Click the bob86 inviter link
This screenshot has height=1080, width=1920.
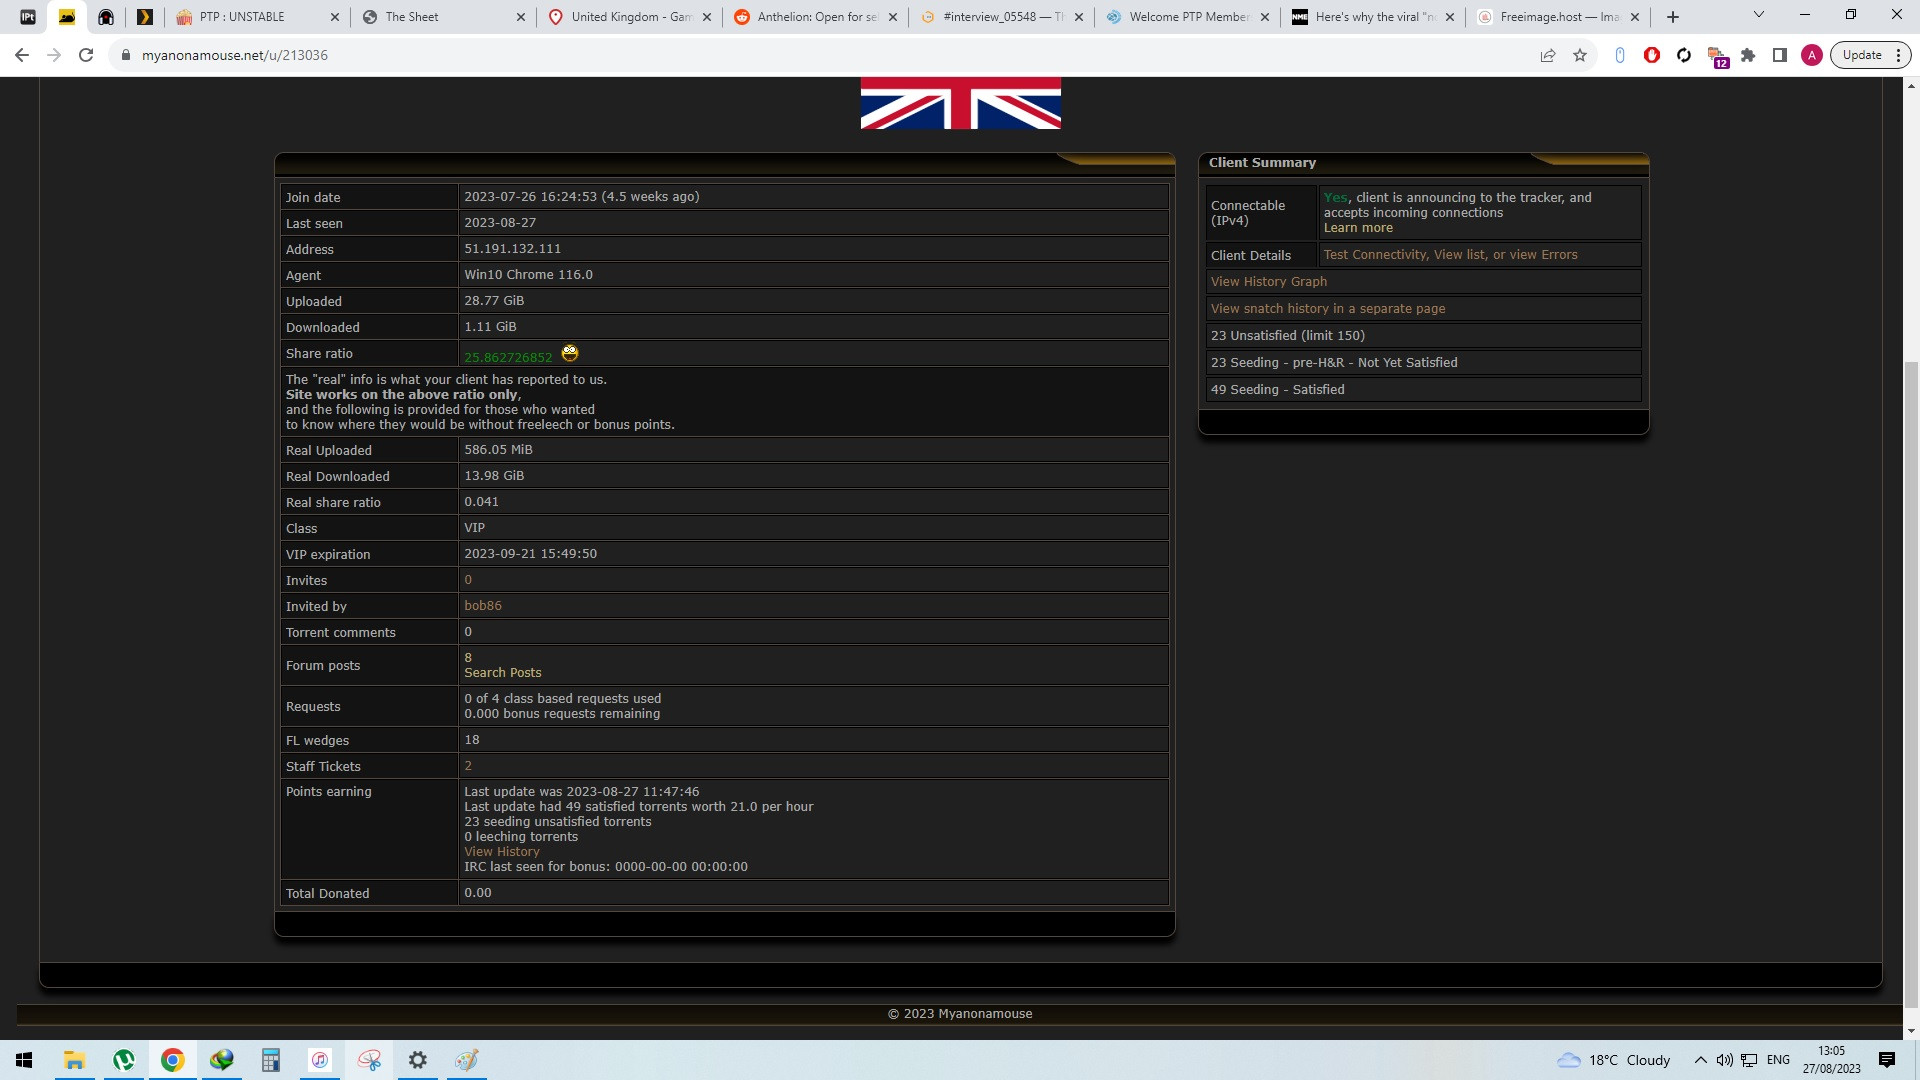click(x=483, y=606)
